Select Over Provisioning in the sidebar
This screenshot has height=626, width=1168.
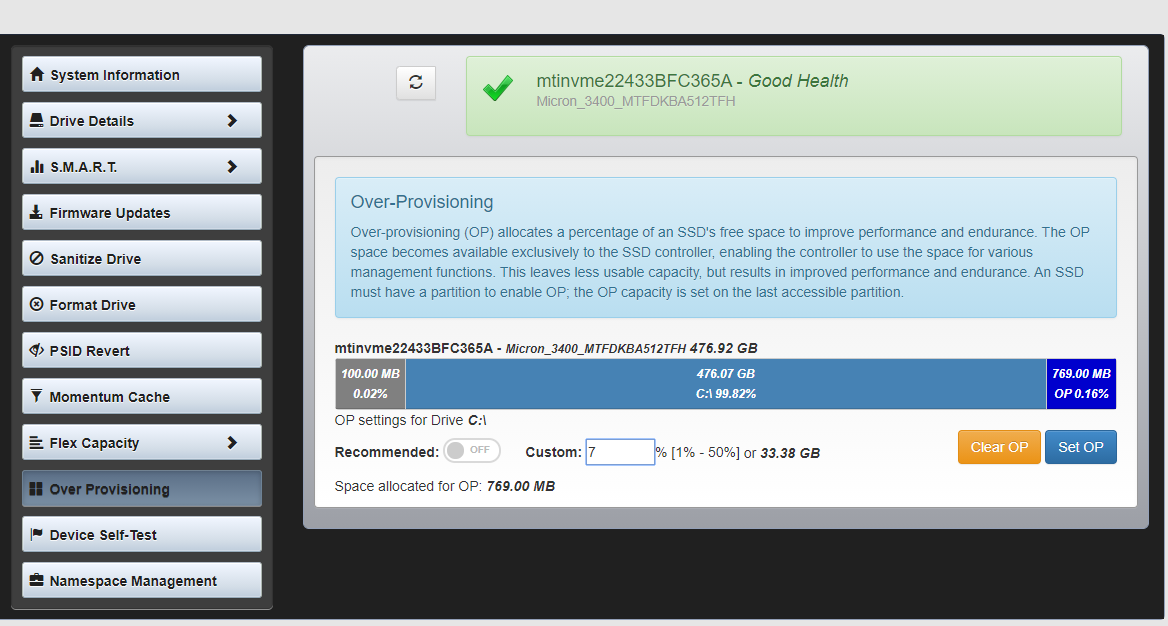click(142, 489)
